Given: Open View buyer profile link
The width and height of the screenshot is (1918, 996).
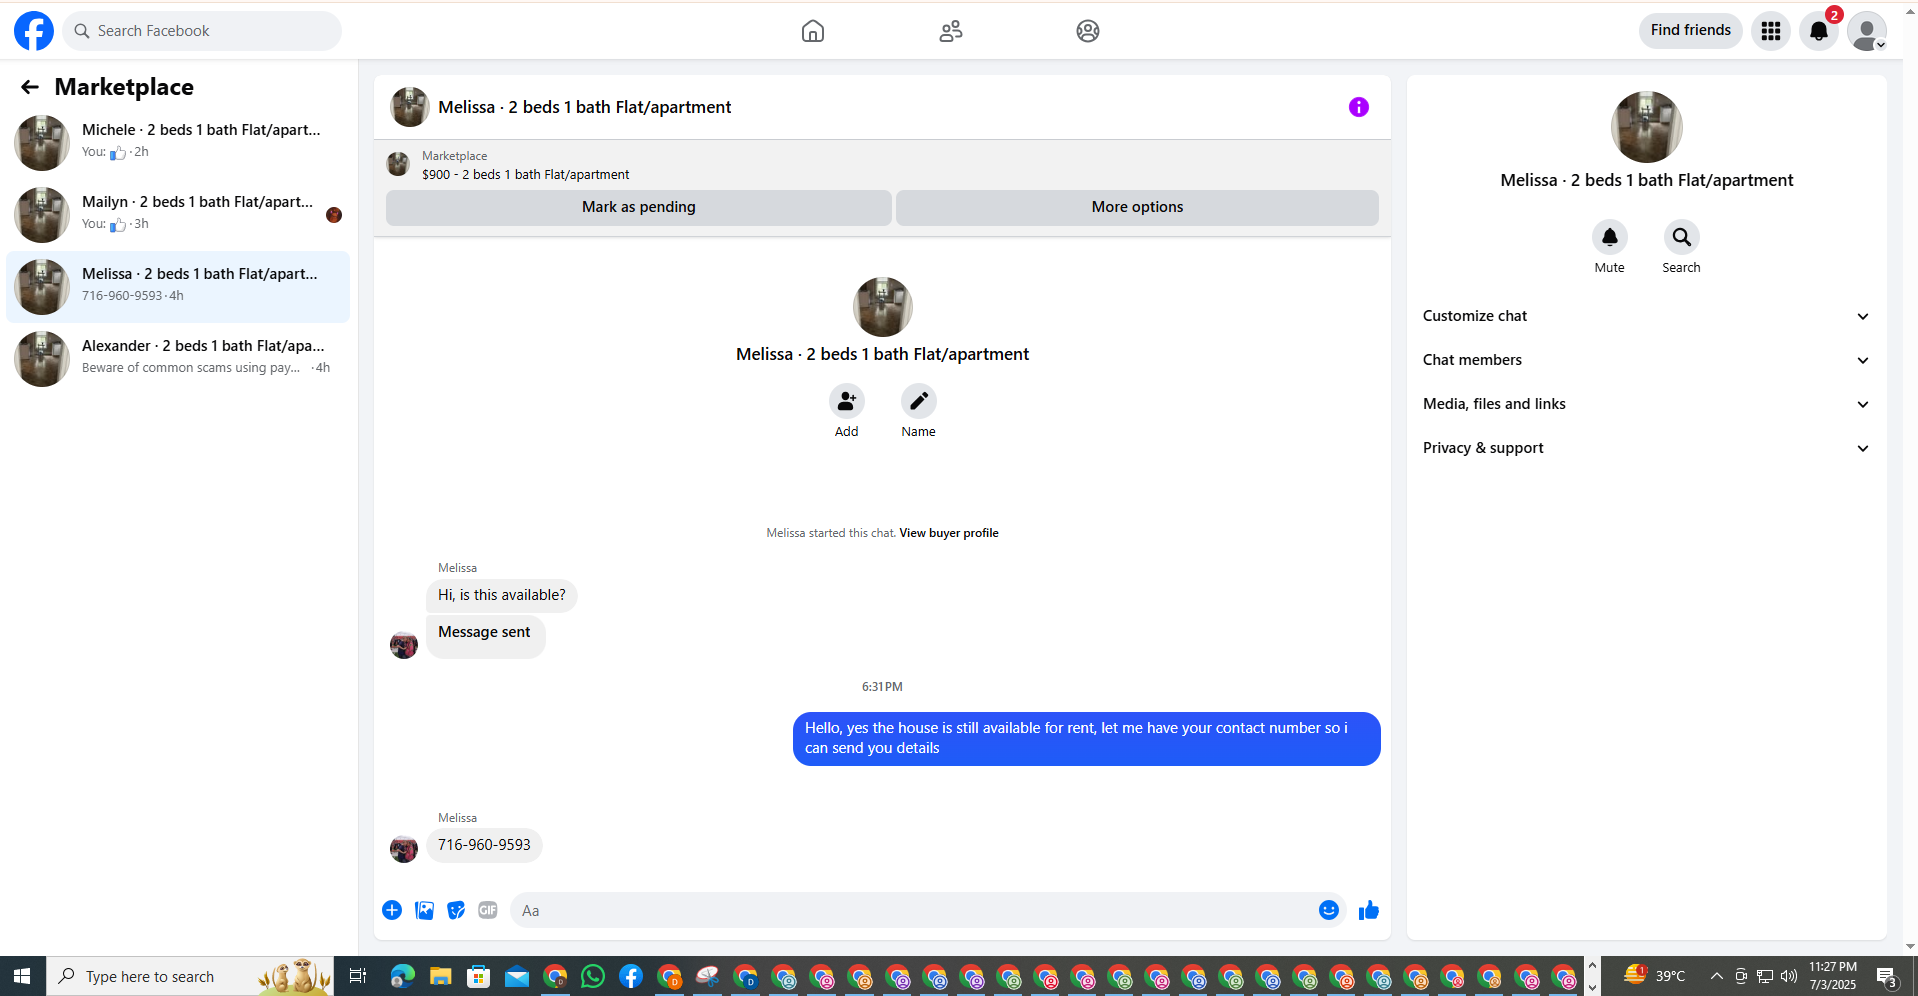Looking at the screenshot, I should click(x=949, y=533).
